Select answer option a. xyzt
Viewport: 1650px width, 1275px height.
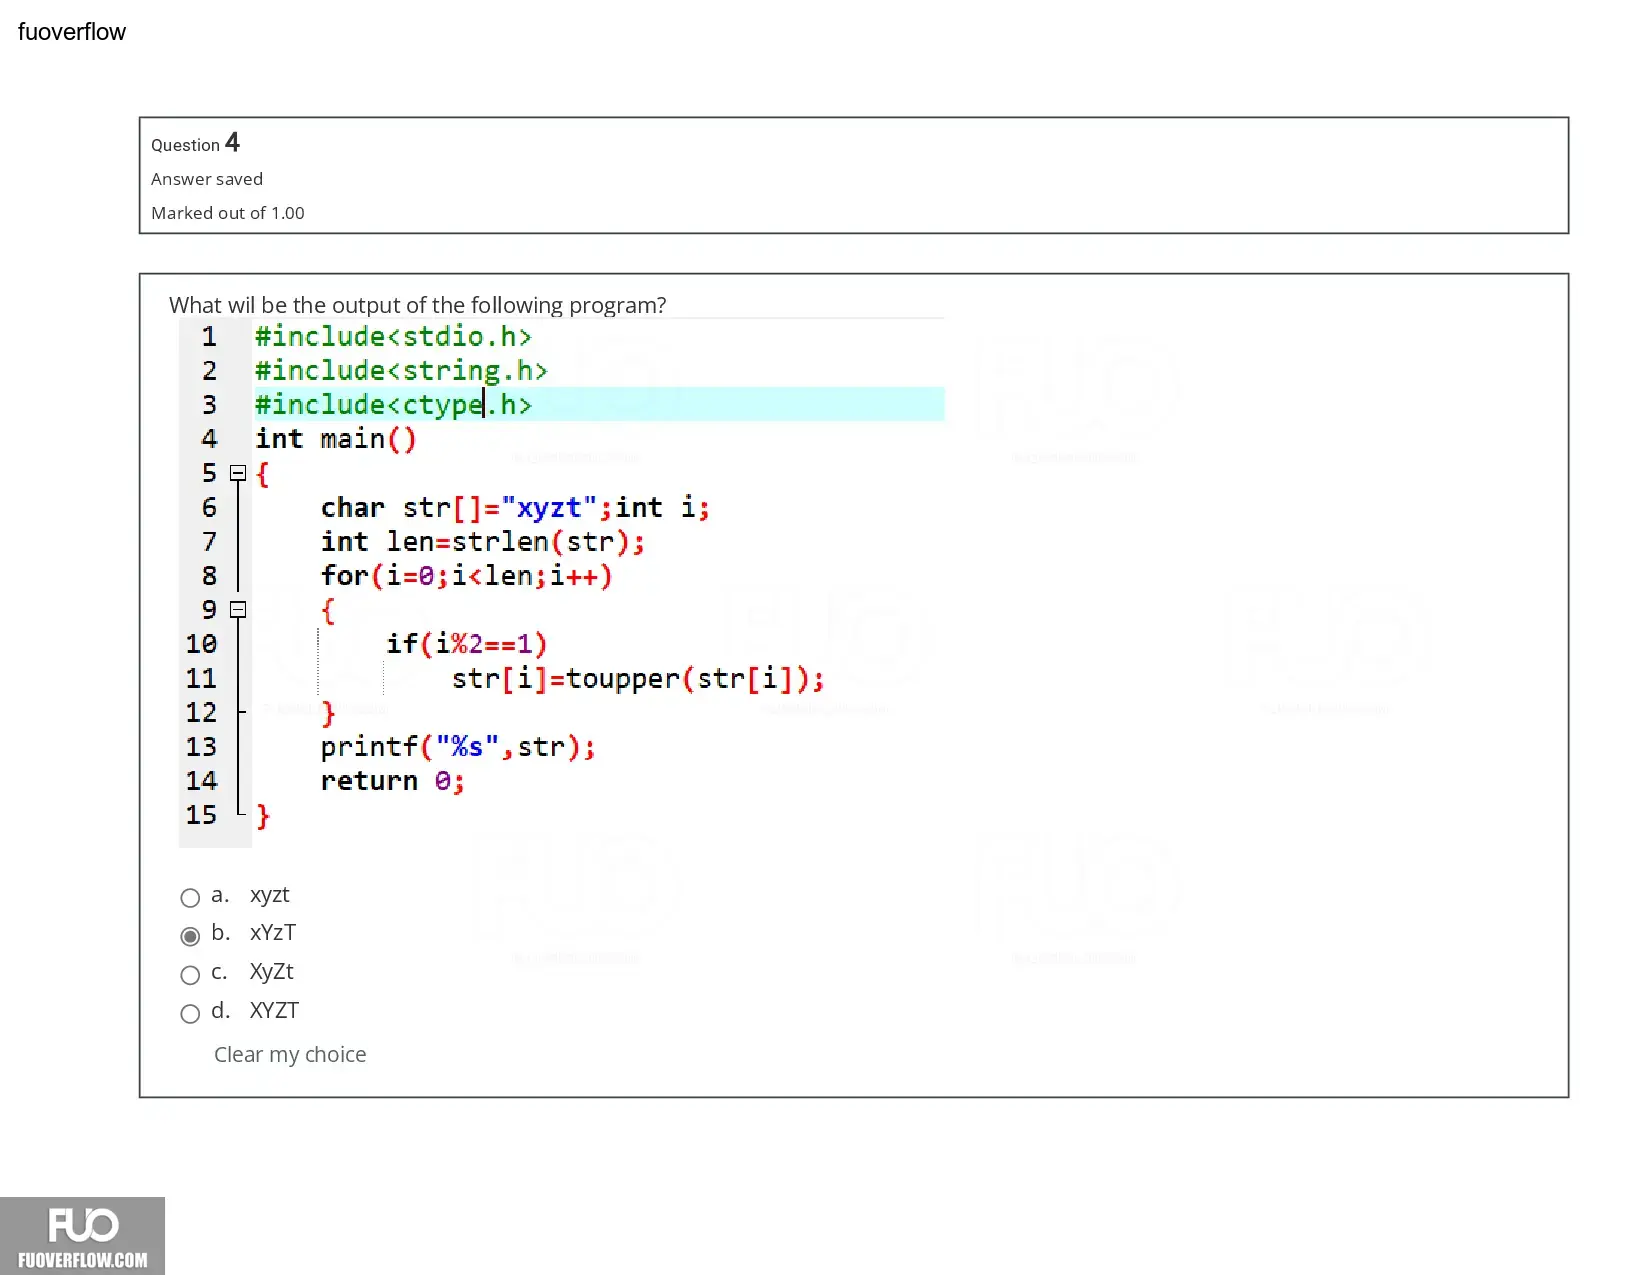pos(190,897)
